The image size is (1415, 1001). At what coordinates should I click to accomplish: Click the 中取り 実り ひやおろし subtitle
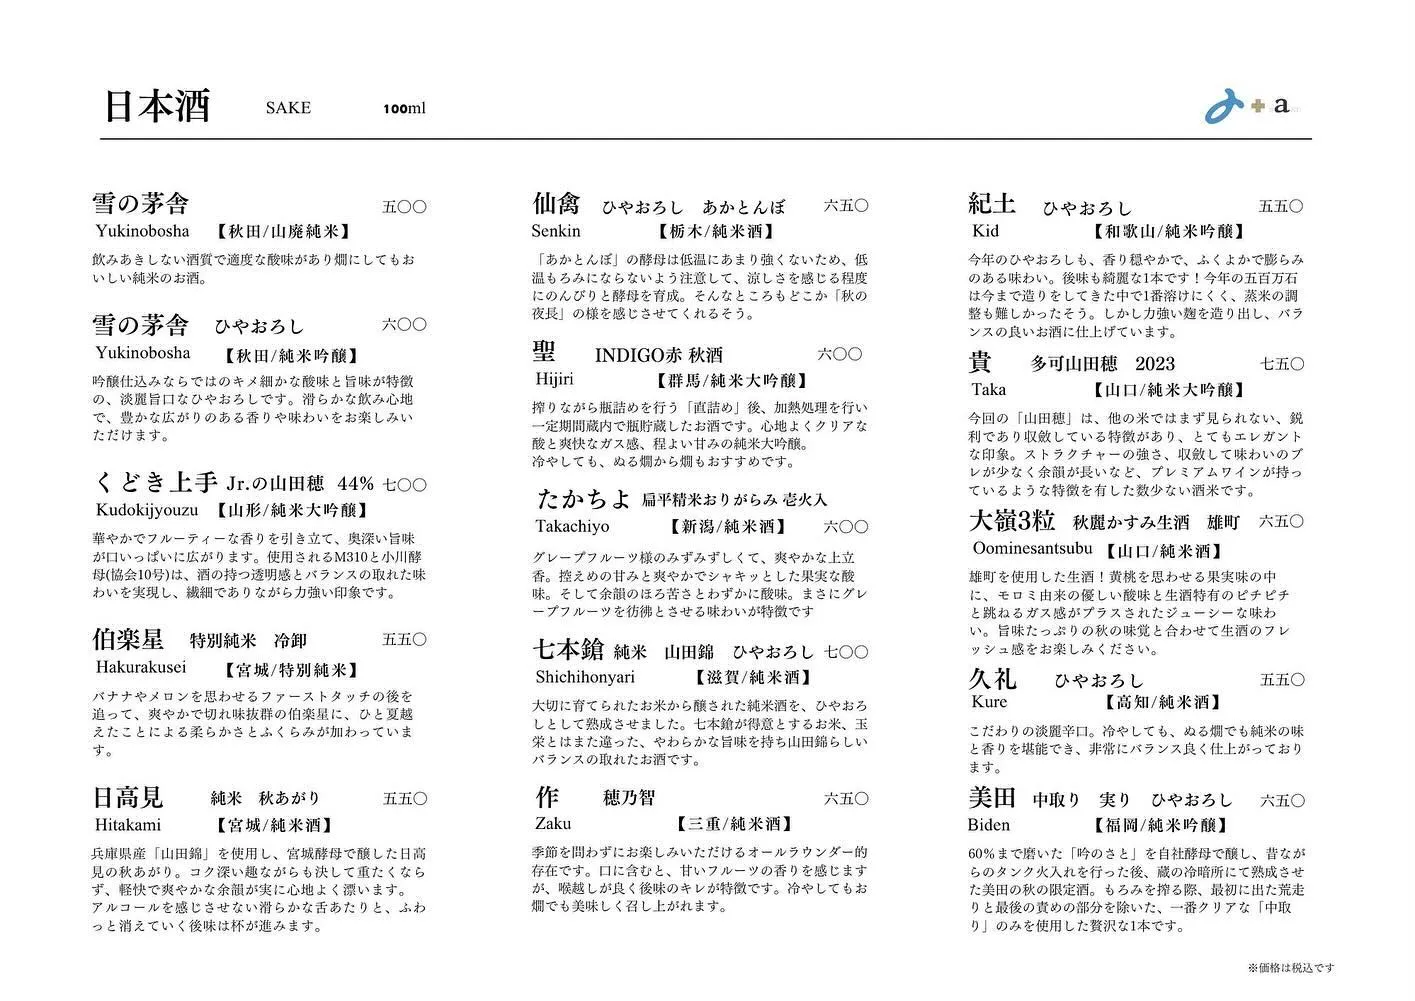click(x=1132, y=800)
